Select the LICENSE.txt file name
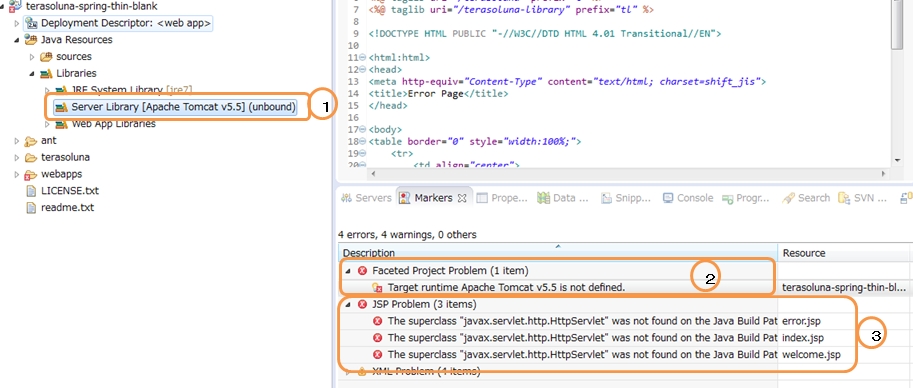 coord(70,191)
